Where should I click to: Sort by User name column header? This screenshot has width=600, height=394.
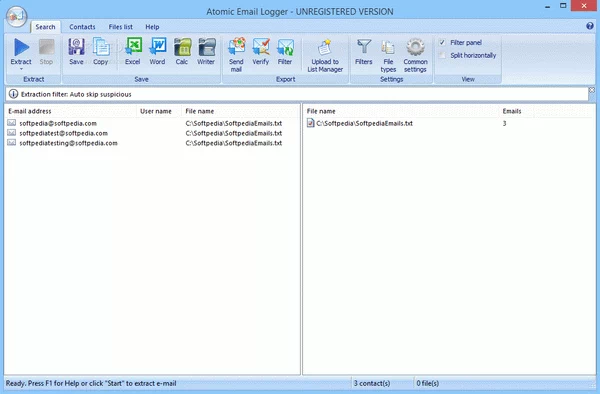[x=159, y=111]
